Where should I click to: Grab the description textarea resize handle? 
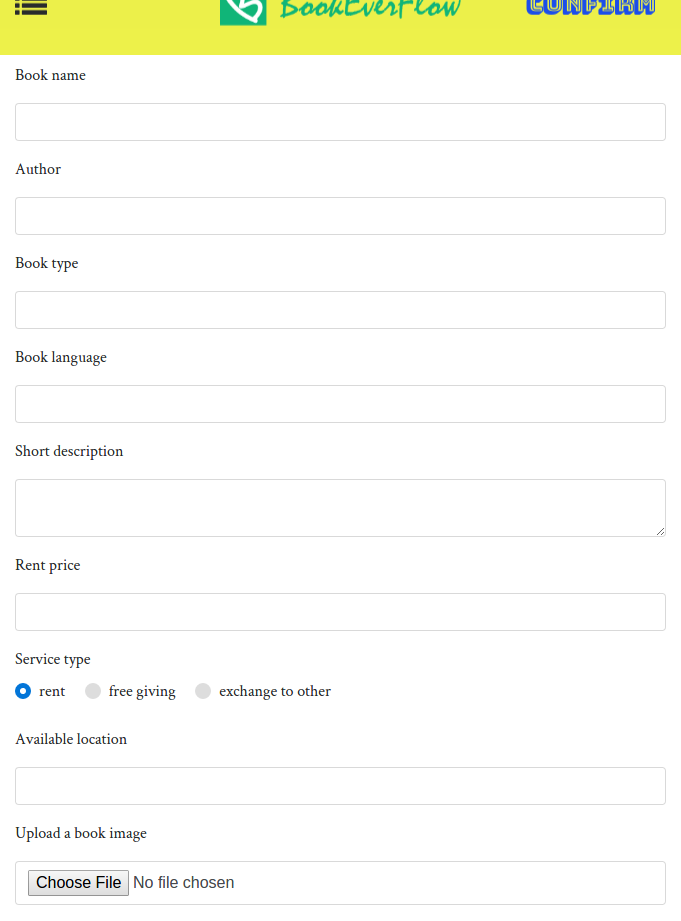[659, 530]
